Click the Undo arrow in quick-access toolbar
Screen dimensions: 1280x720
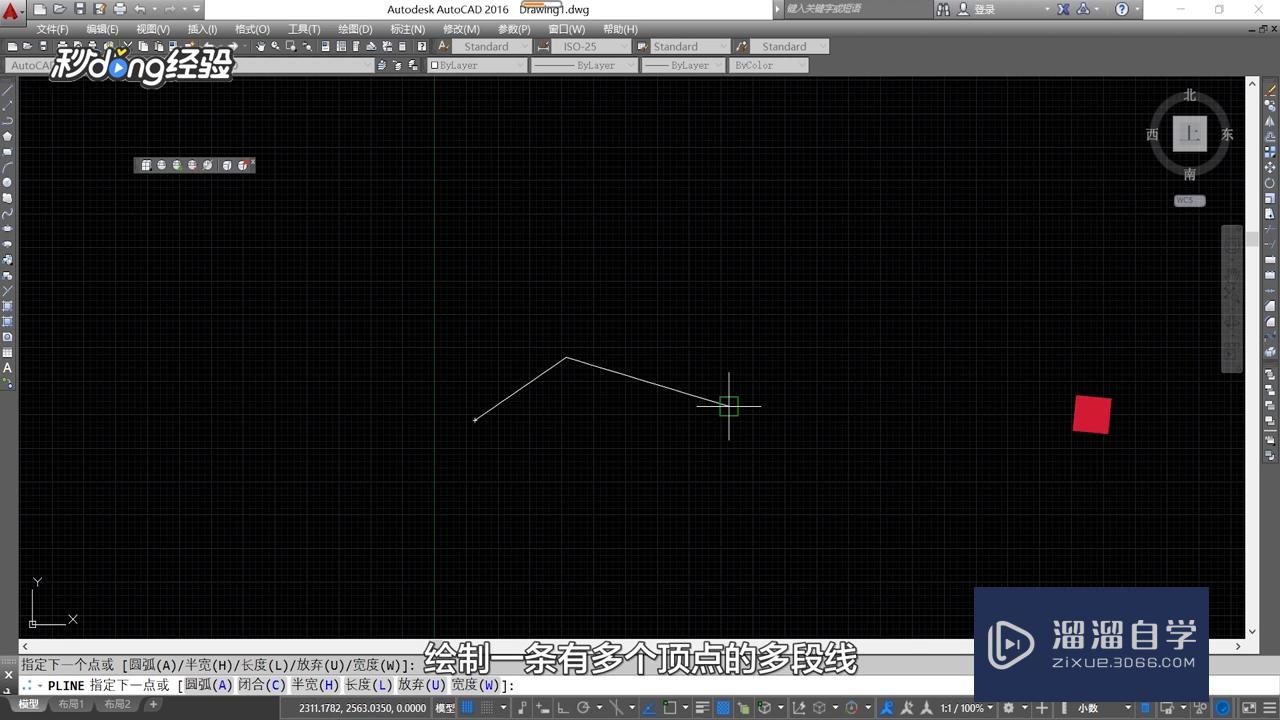140,9
